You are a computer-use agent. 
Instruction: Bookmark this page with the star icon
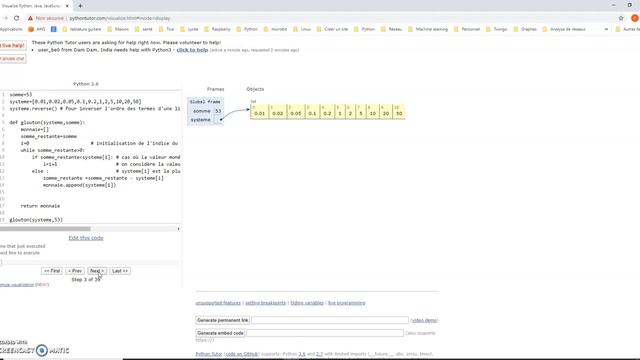[621, 18]
